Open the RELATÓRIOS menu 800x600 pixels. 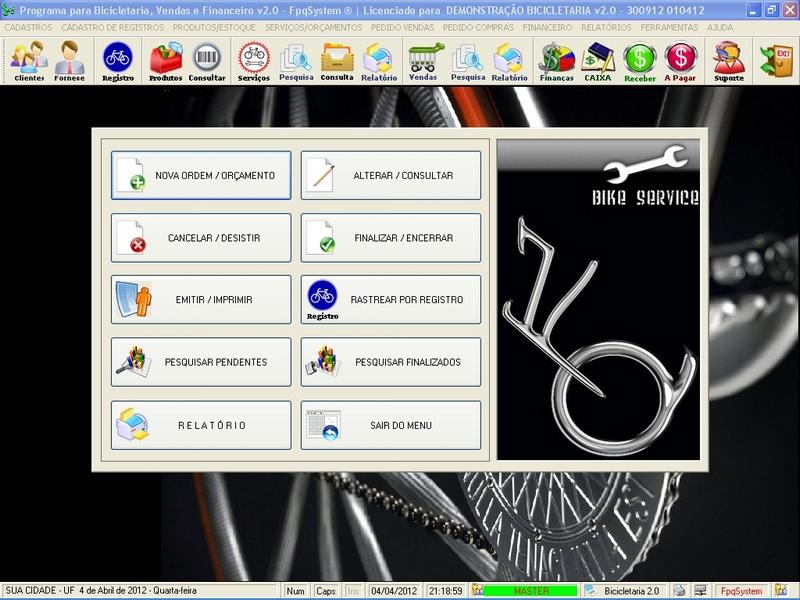(606, 27)
